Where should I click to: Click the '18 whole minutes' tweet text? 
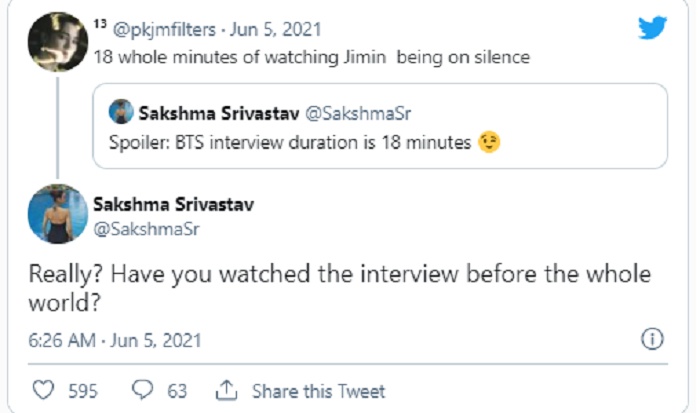(x=310, y=57)
